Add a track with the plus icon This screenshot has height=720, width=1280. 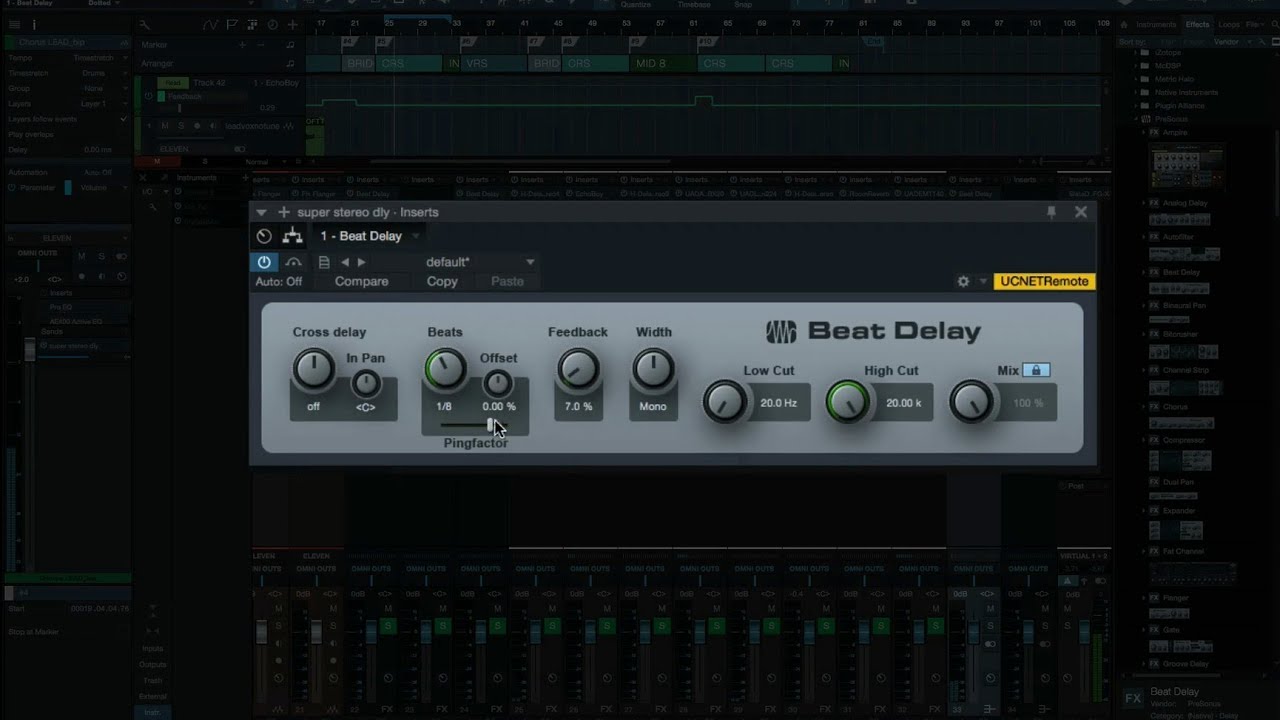tap(292, 24)
